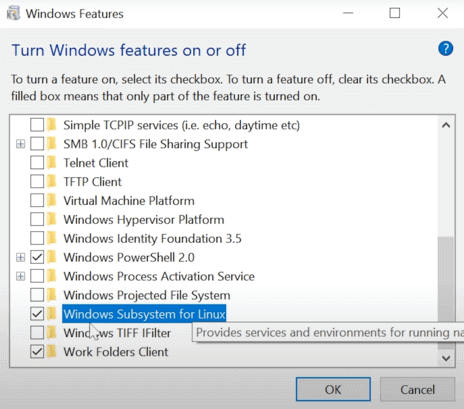Click folder icon beside Virtual Machine Platform
The image size is (464, 409).
(51, 201)
